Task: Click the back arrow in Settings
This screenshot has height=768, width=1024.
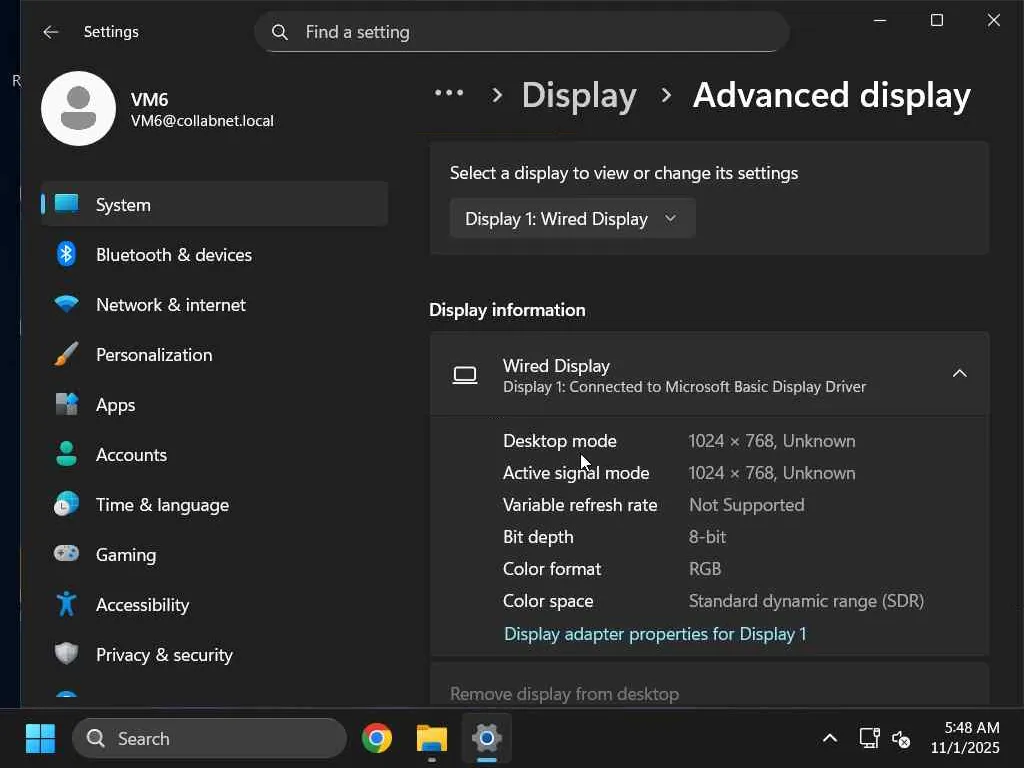Action: pyautogui.click(x=51, y=32)
